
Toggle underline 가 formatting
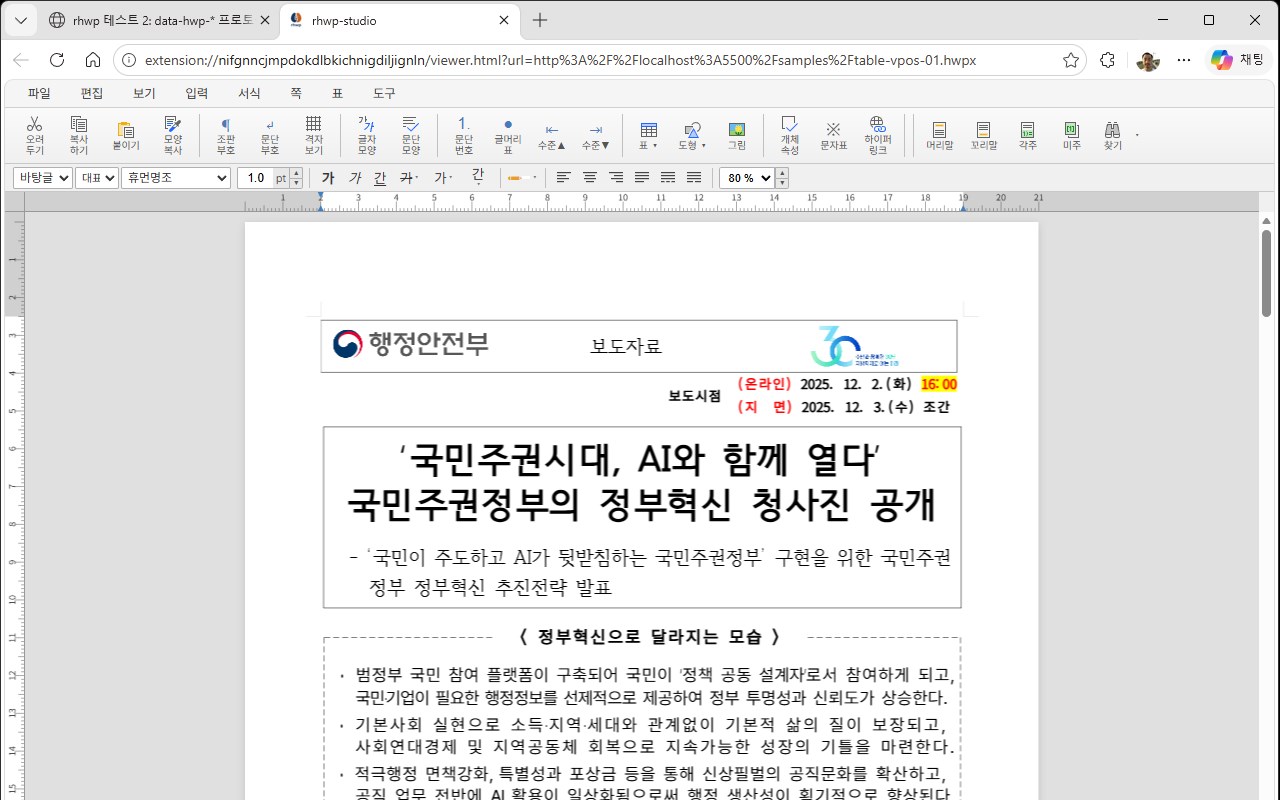coord(380,178)
